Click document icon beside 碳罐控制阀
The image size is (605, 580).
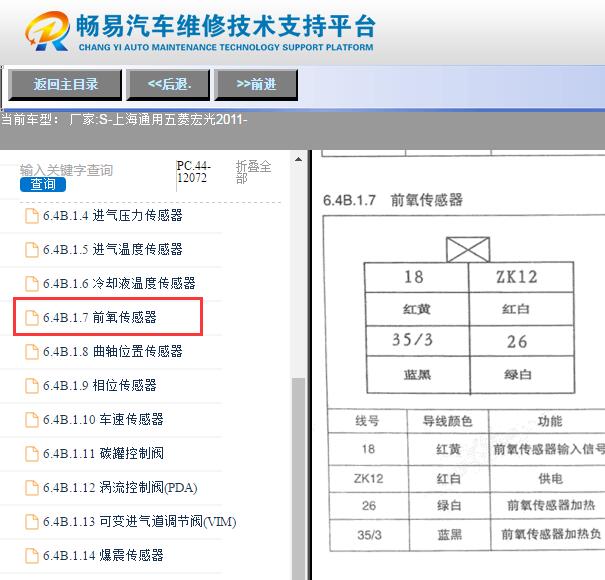(32, 453)
